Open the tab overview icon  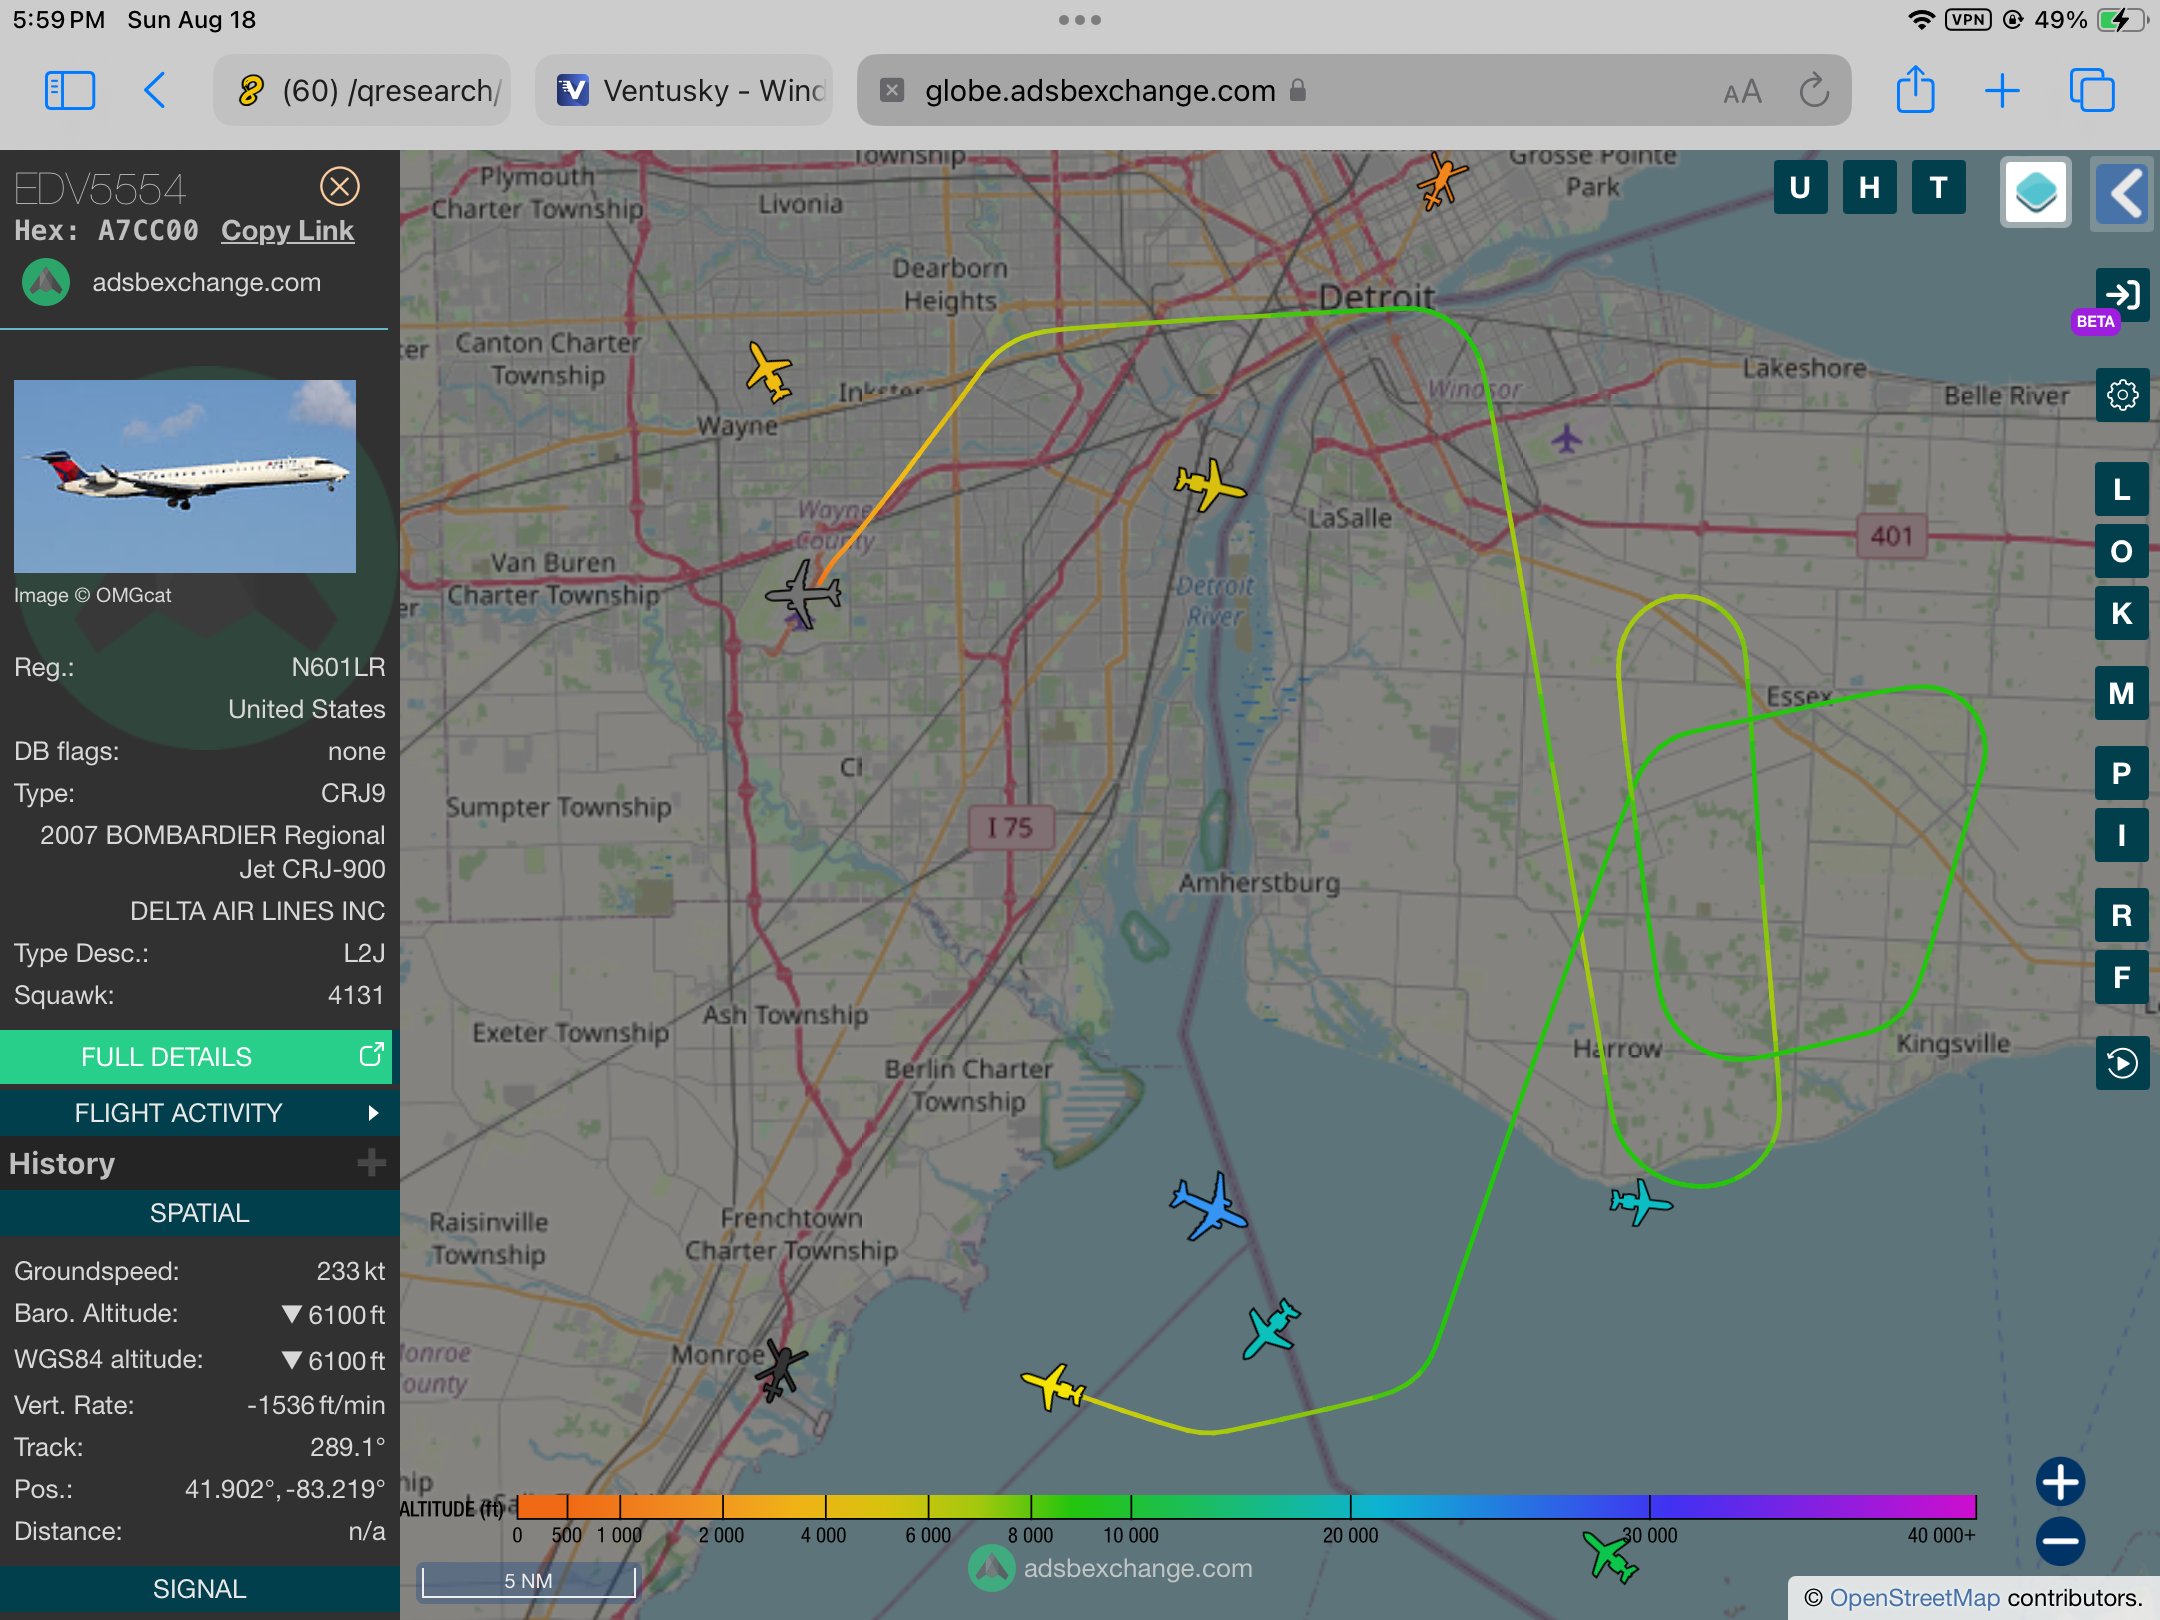coord(2091,91)
